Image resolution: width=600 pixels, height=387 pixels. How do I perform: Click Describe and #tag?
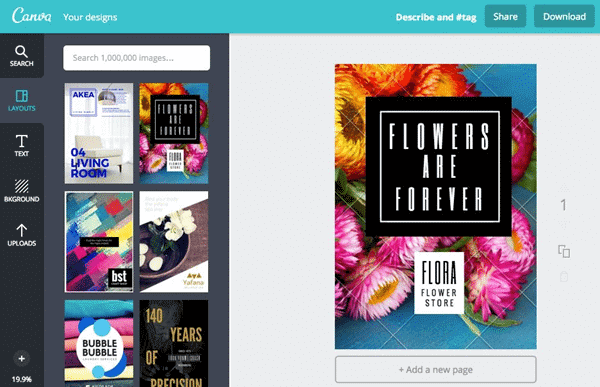tap(436, 17)
